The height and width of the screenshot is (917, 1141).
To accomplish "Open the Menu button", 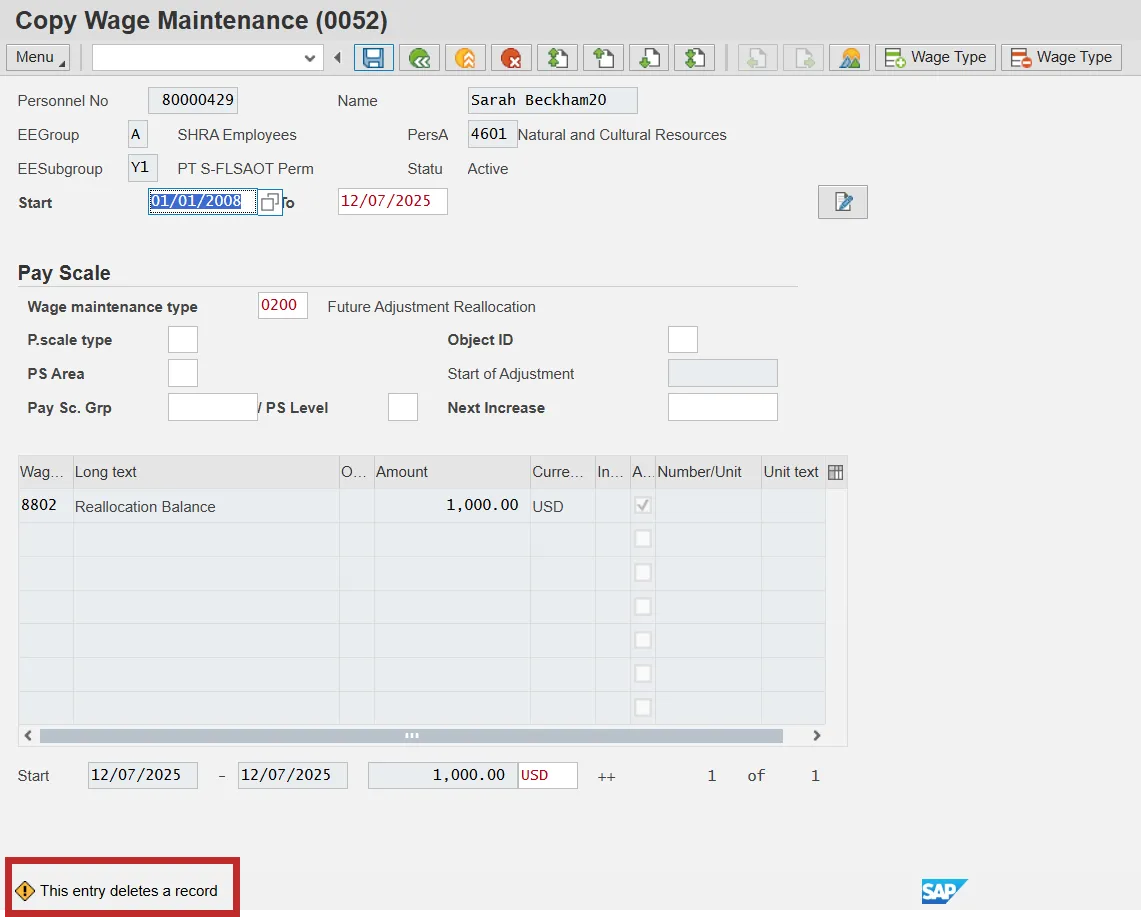I will pyautogui.click(x=37, y=57).
